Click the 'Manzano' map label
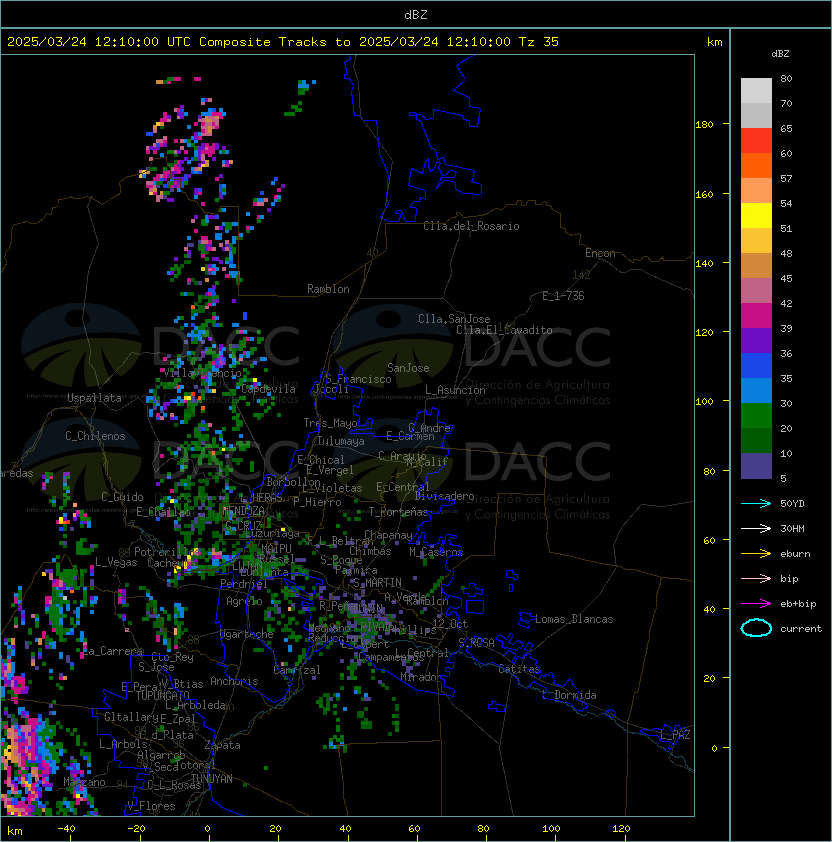Viewport: 832px width, 842px height. coord(84,782)
